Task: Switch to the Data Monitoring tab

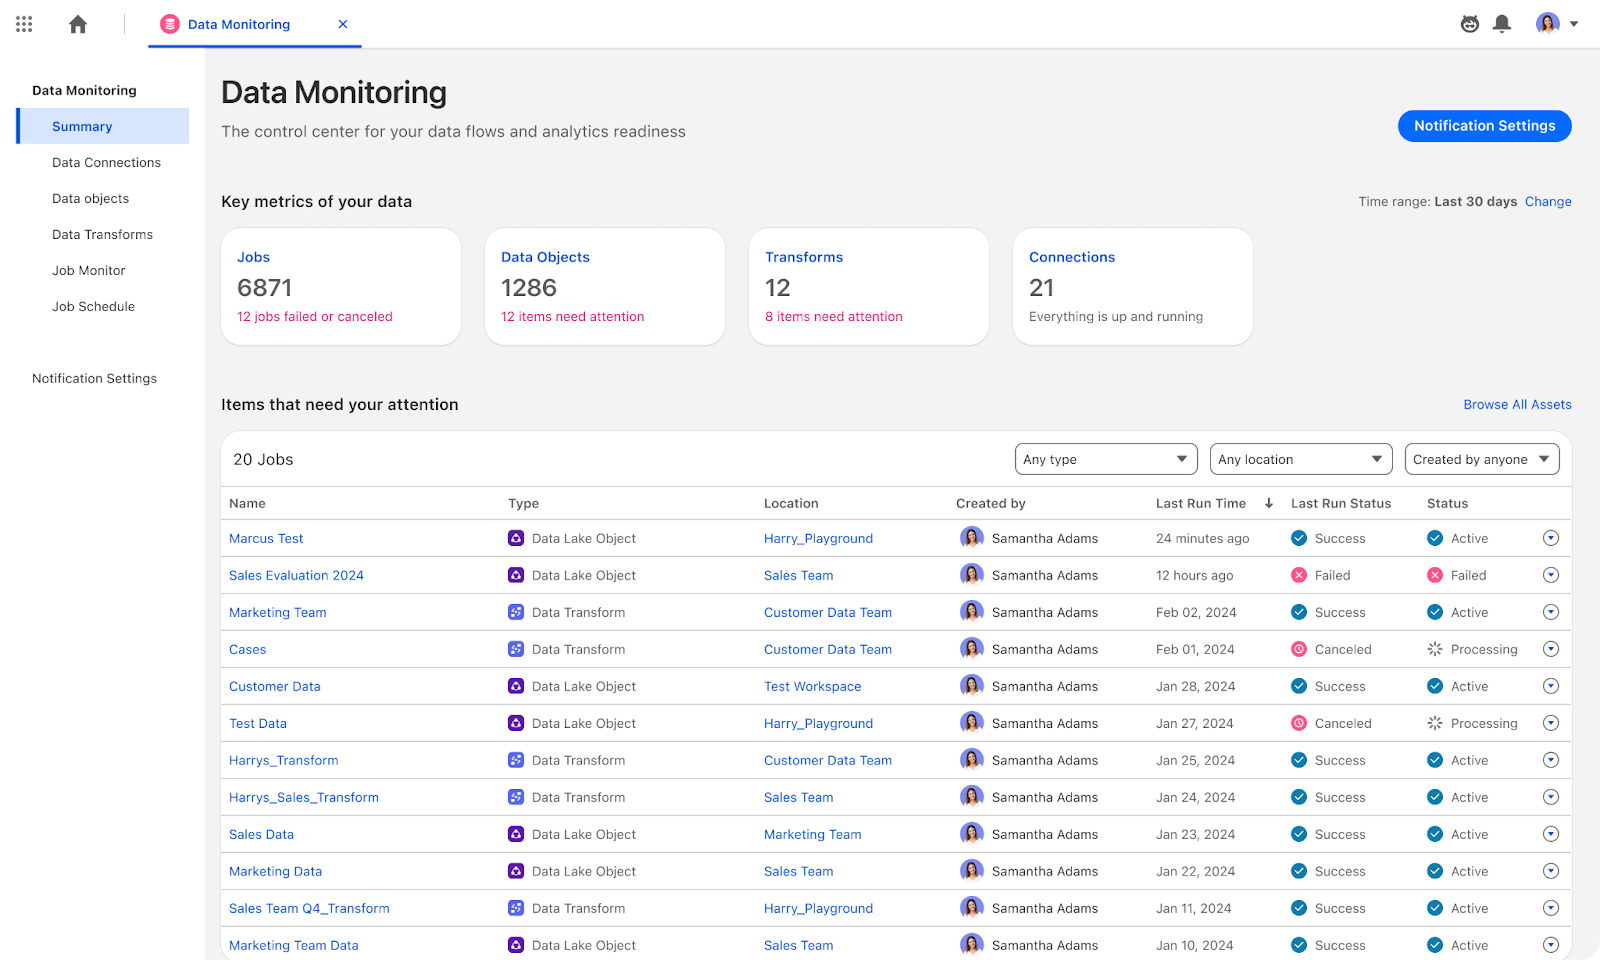Action: pos(238,24)
